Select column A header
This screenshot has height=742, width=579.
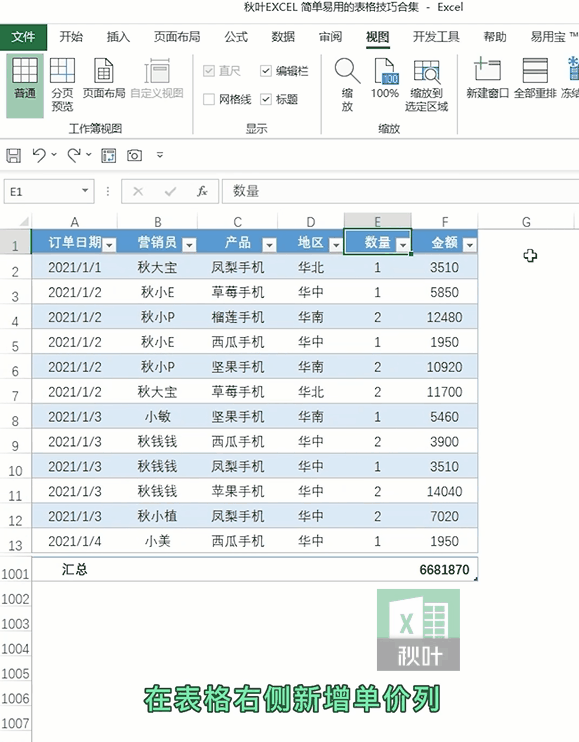[x=74, y=221]
